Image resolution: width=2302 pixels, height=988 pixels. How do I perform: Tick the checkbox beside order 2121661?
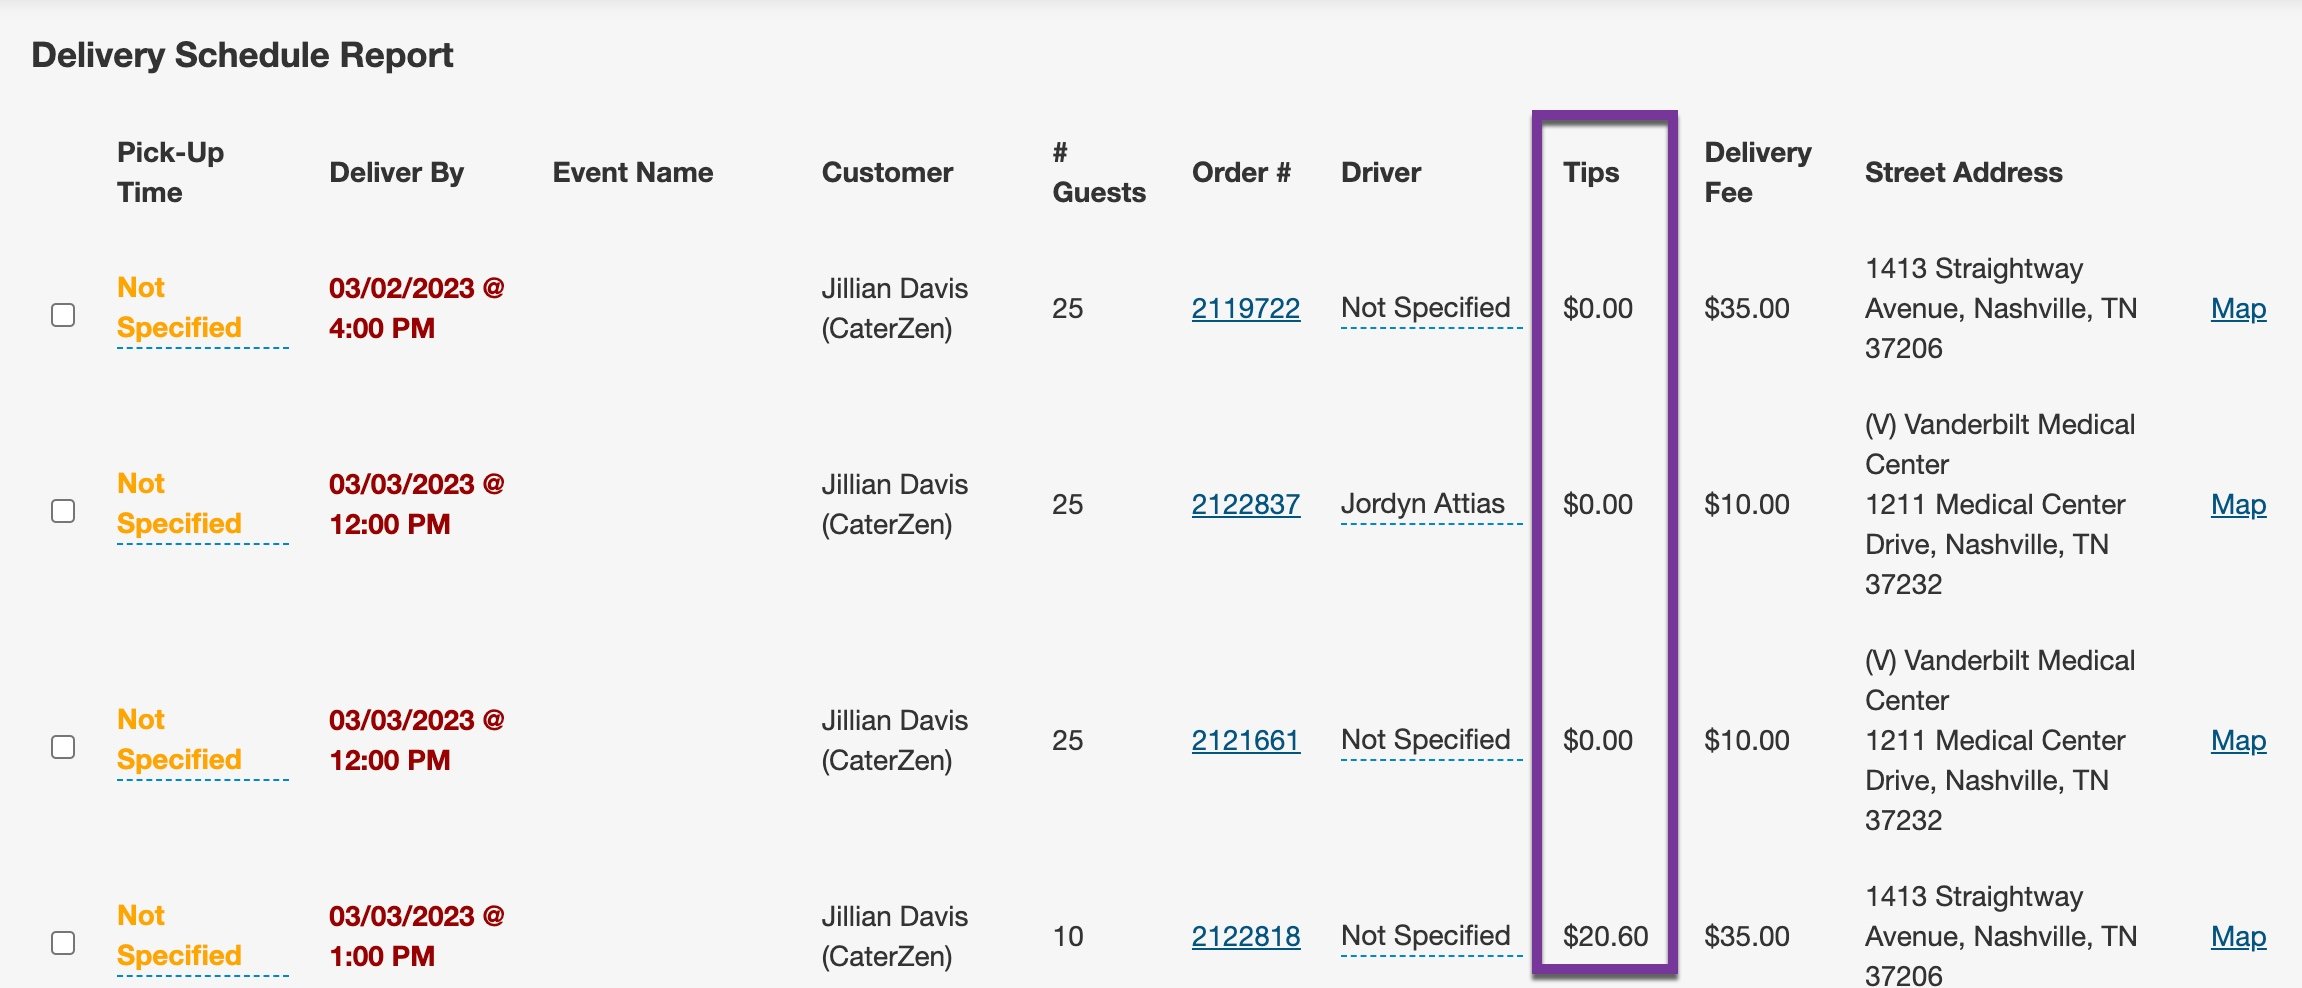(x=62, y=747)
